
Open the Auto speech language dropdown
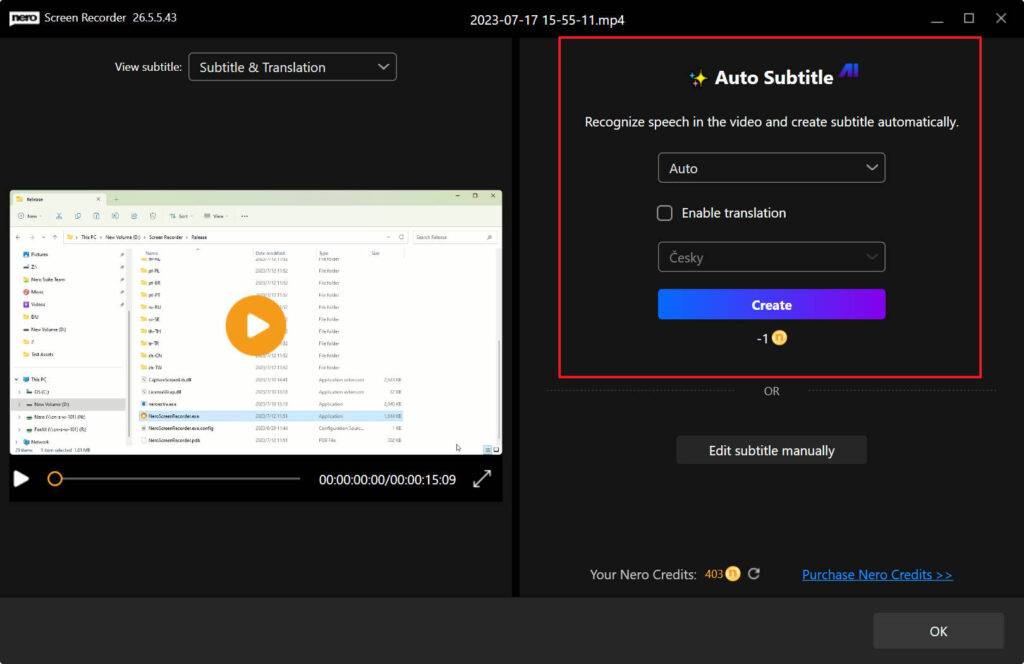pos(771,167)
